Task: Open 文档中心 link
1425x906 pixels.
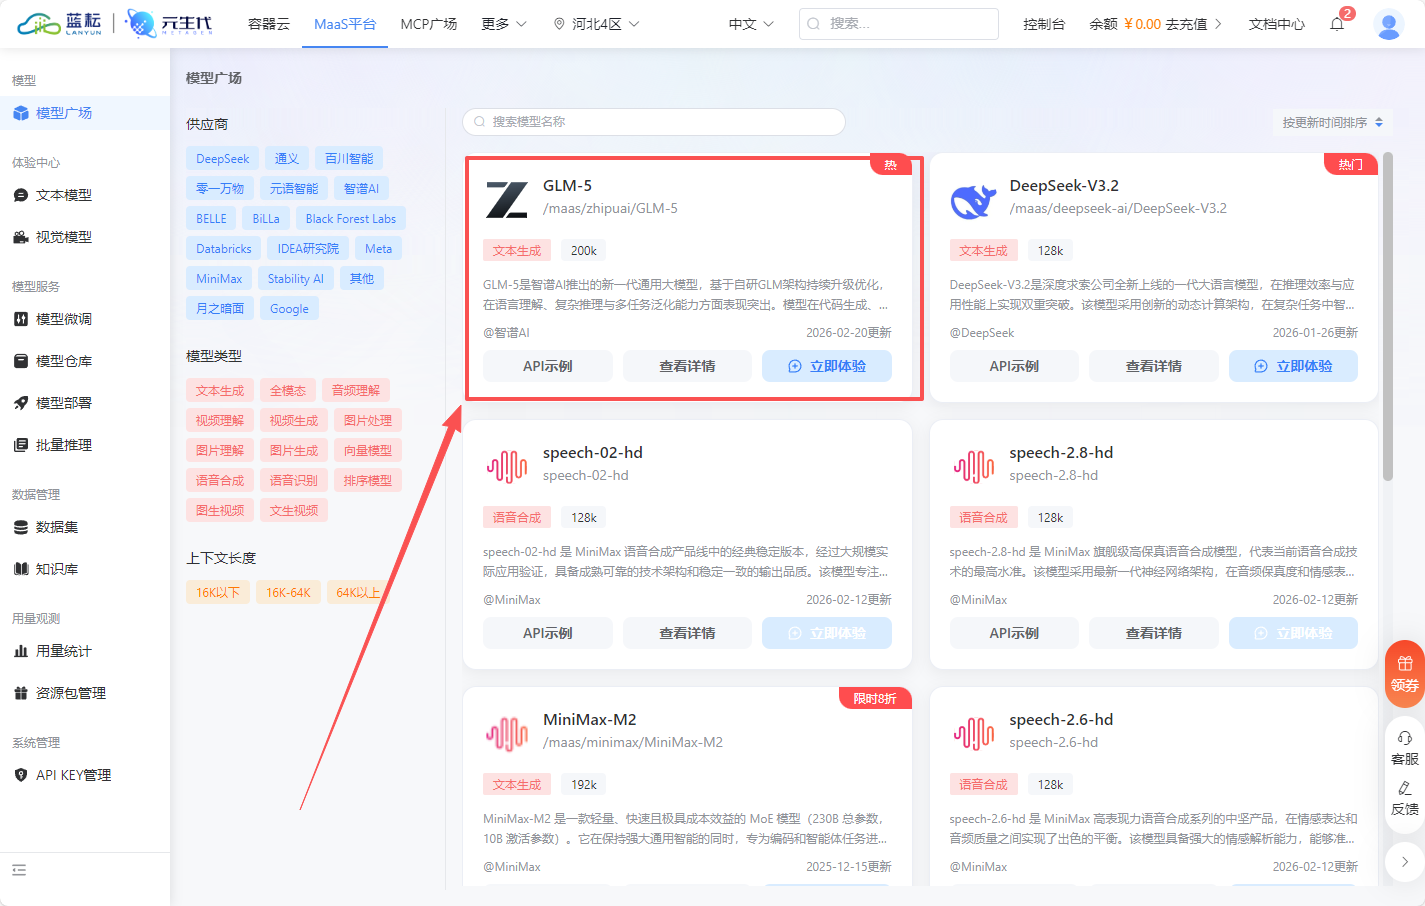Action: (1277, 24)
